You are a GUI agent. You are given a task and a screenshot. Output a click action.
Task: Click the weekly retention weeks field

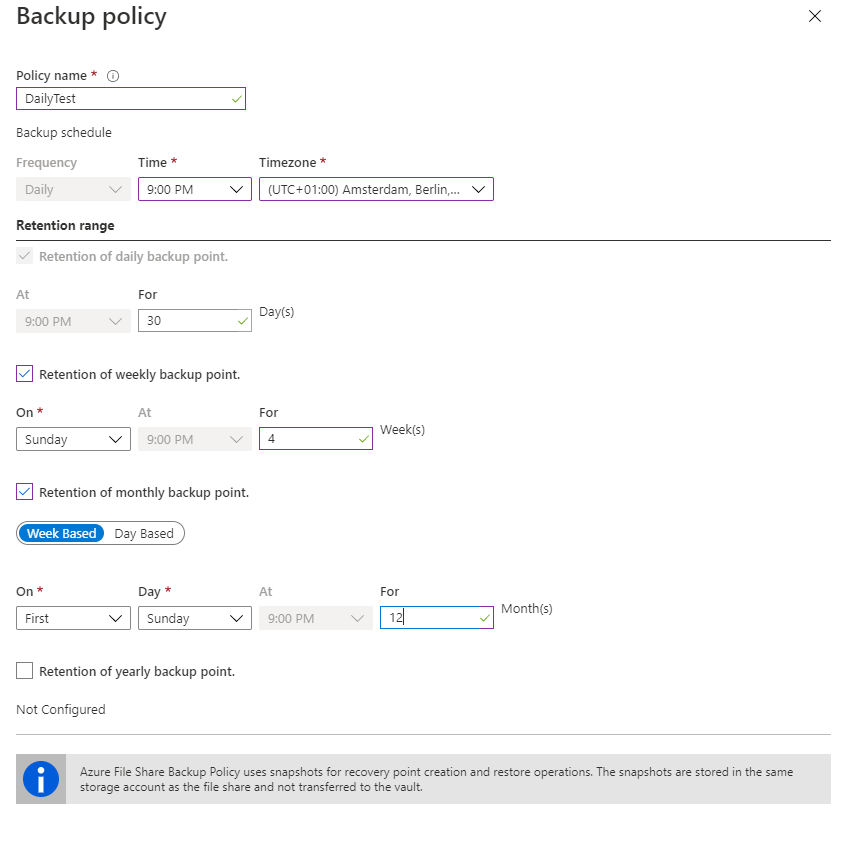[x=306, y=439]
